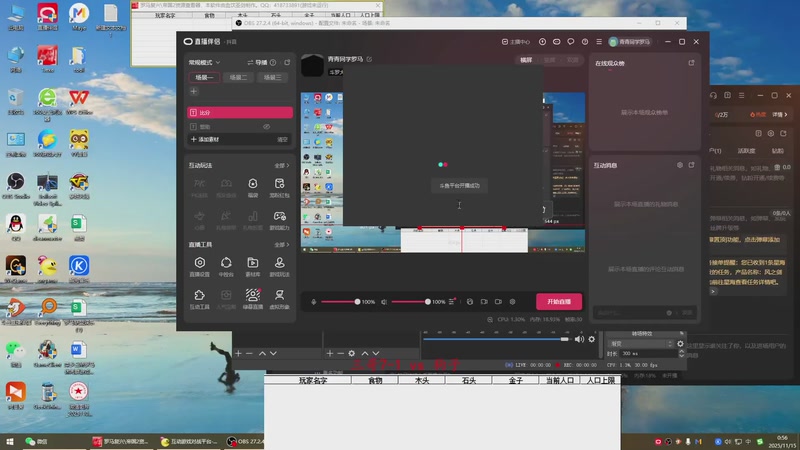This screenshot has width=800, height=450.
Task: Open the 游戏能力 gamepad icon
Action: point(279,219)
